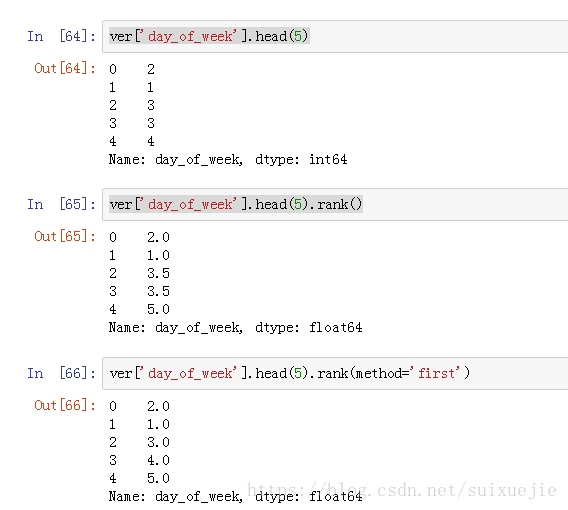568x510 pixels.
Task: Click the 4.0 value in Out[66]
Action: (x=158, y=460)
